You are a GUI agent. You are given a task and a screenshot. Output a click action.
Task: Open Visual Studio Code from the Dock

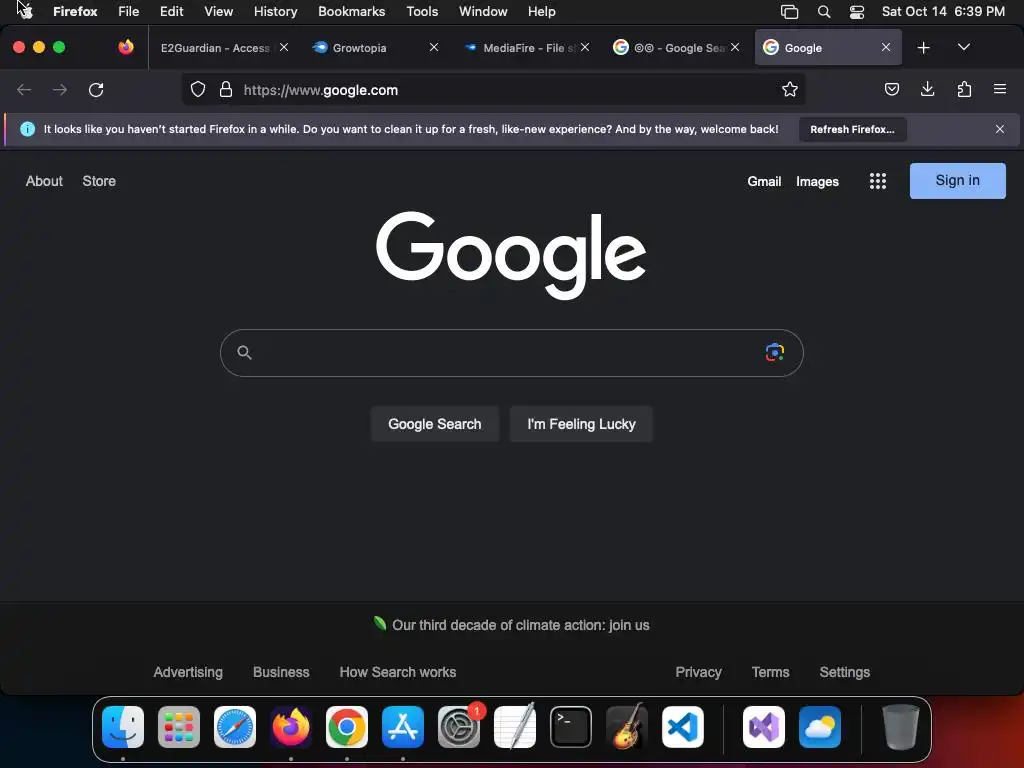682,726
